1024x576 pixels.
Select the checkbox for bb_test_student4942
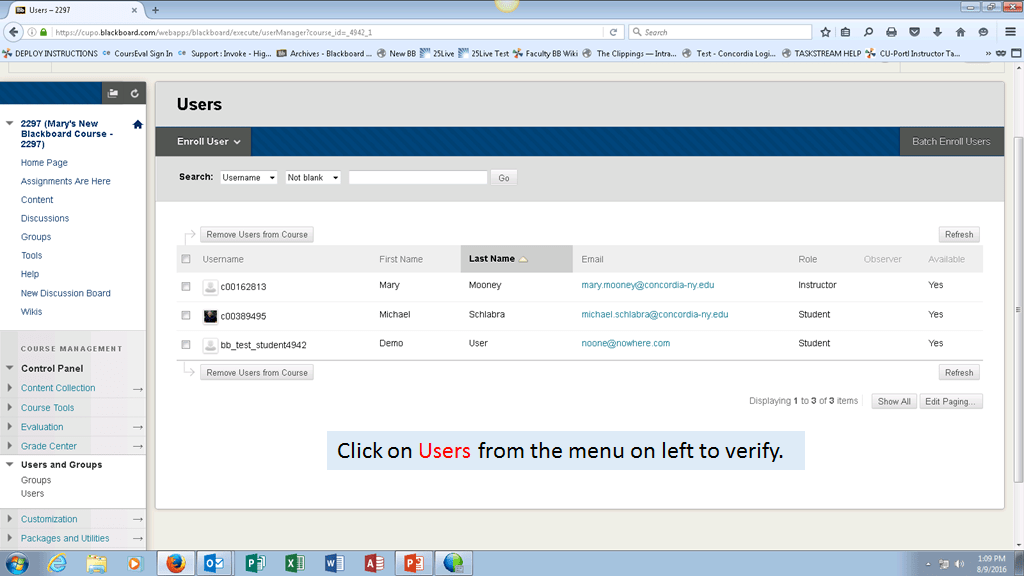[x=186, y=345]
